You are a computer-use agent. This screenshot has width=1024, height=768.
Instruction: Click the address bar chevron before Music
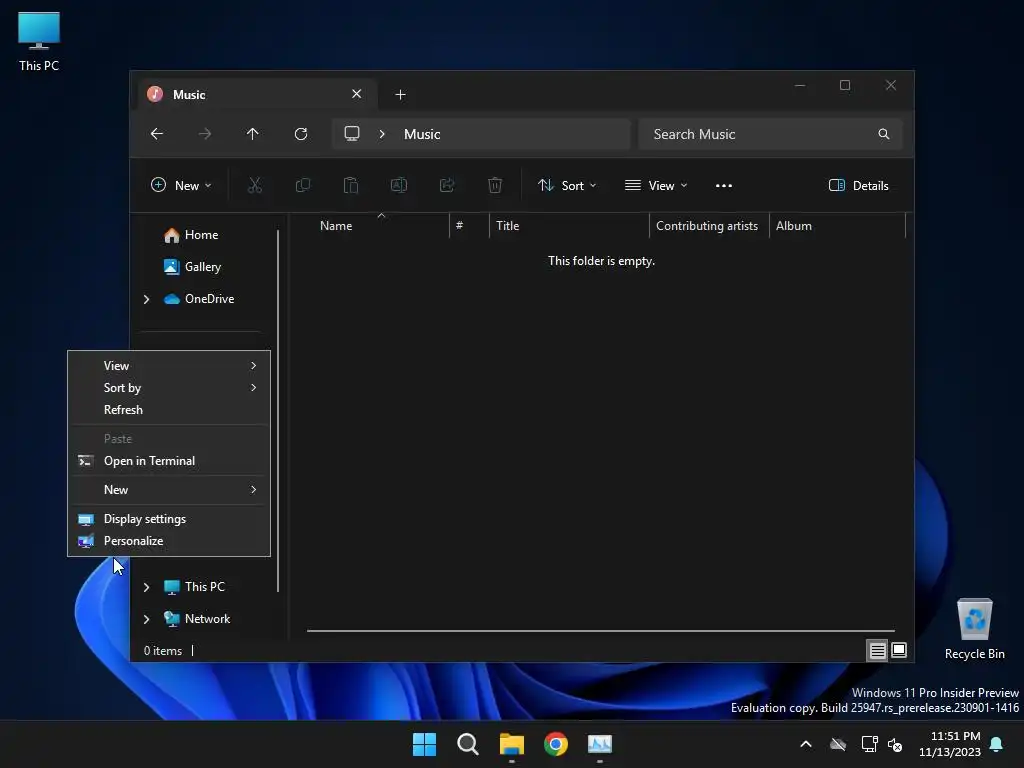pos(382,134)
